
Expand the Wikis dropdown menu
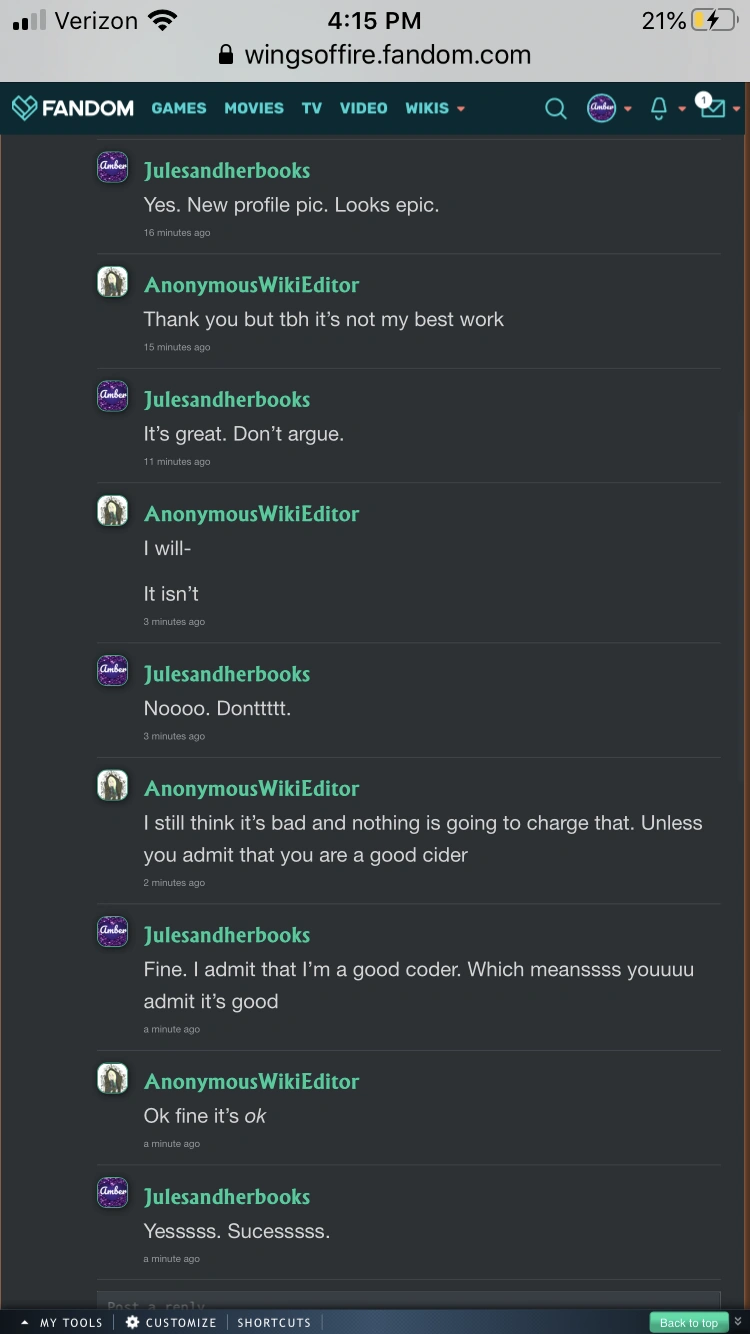point(435,108)
